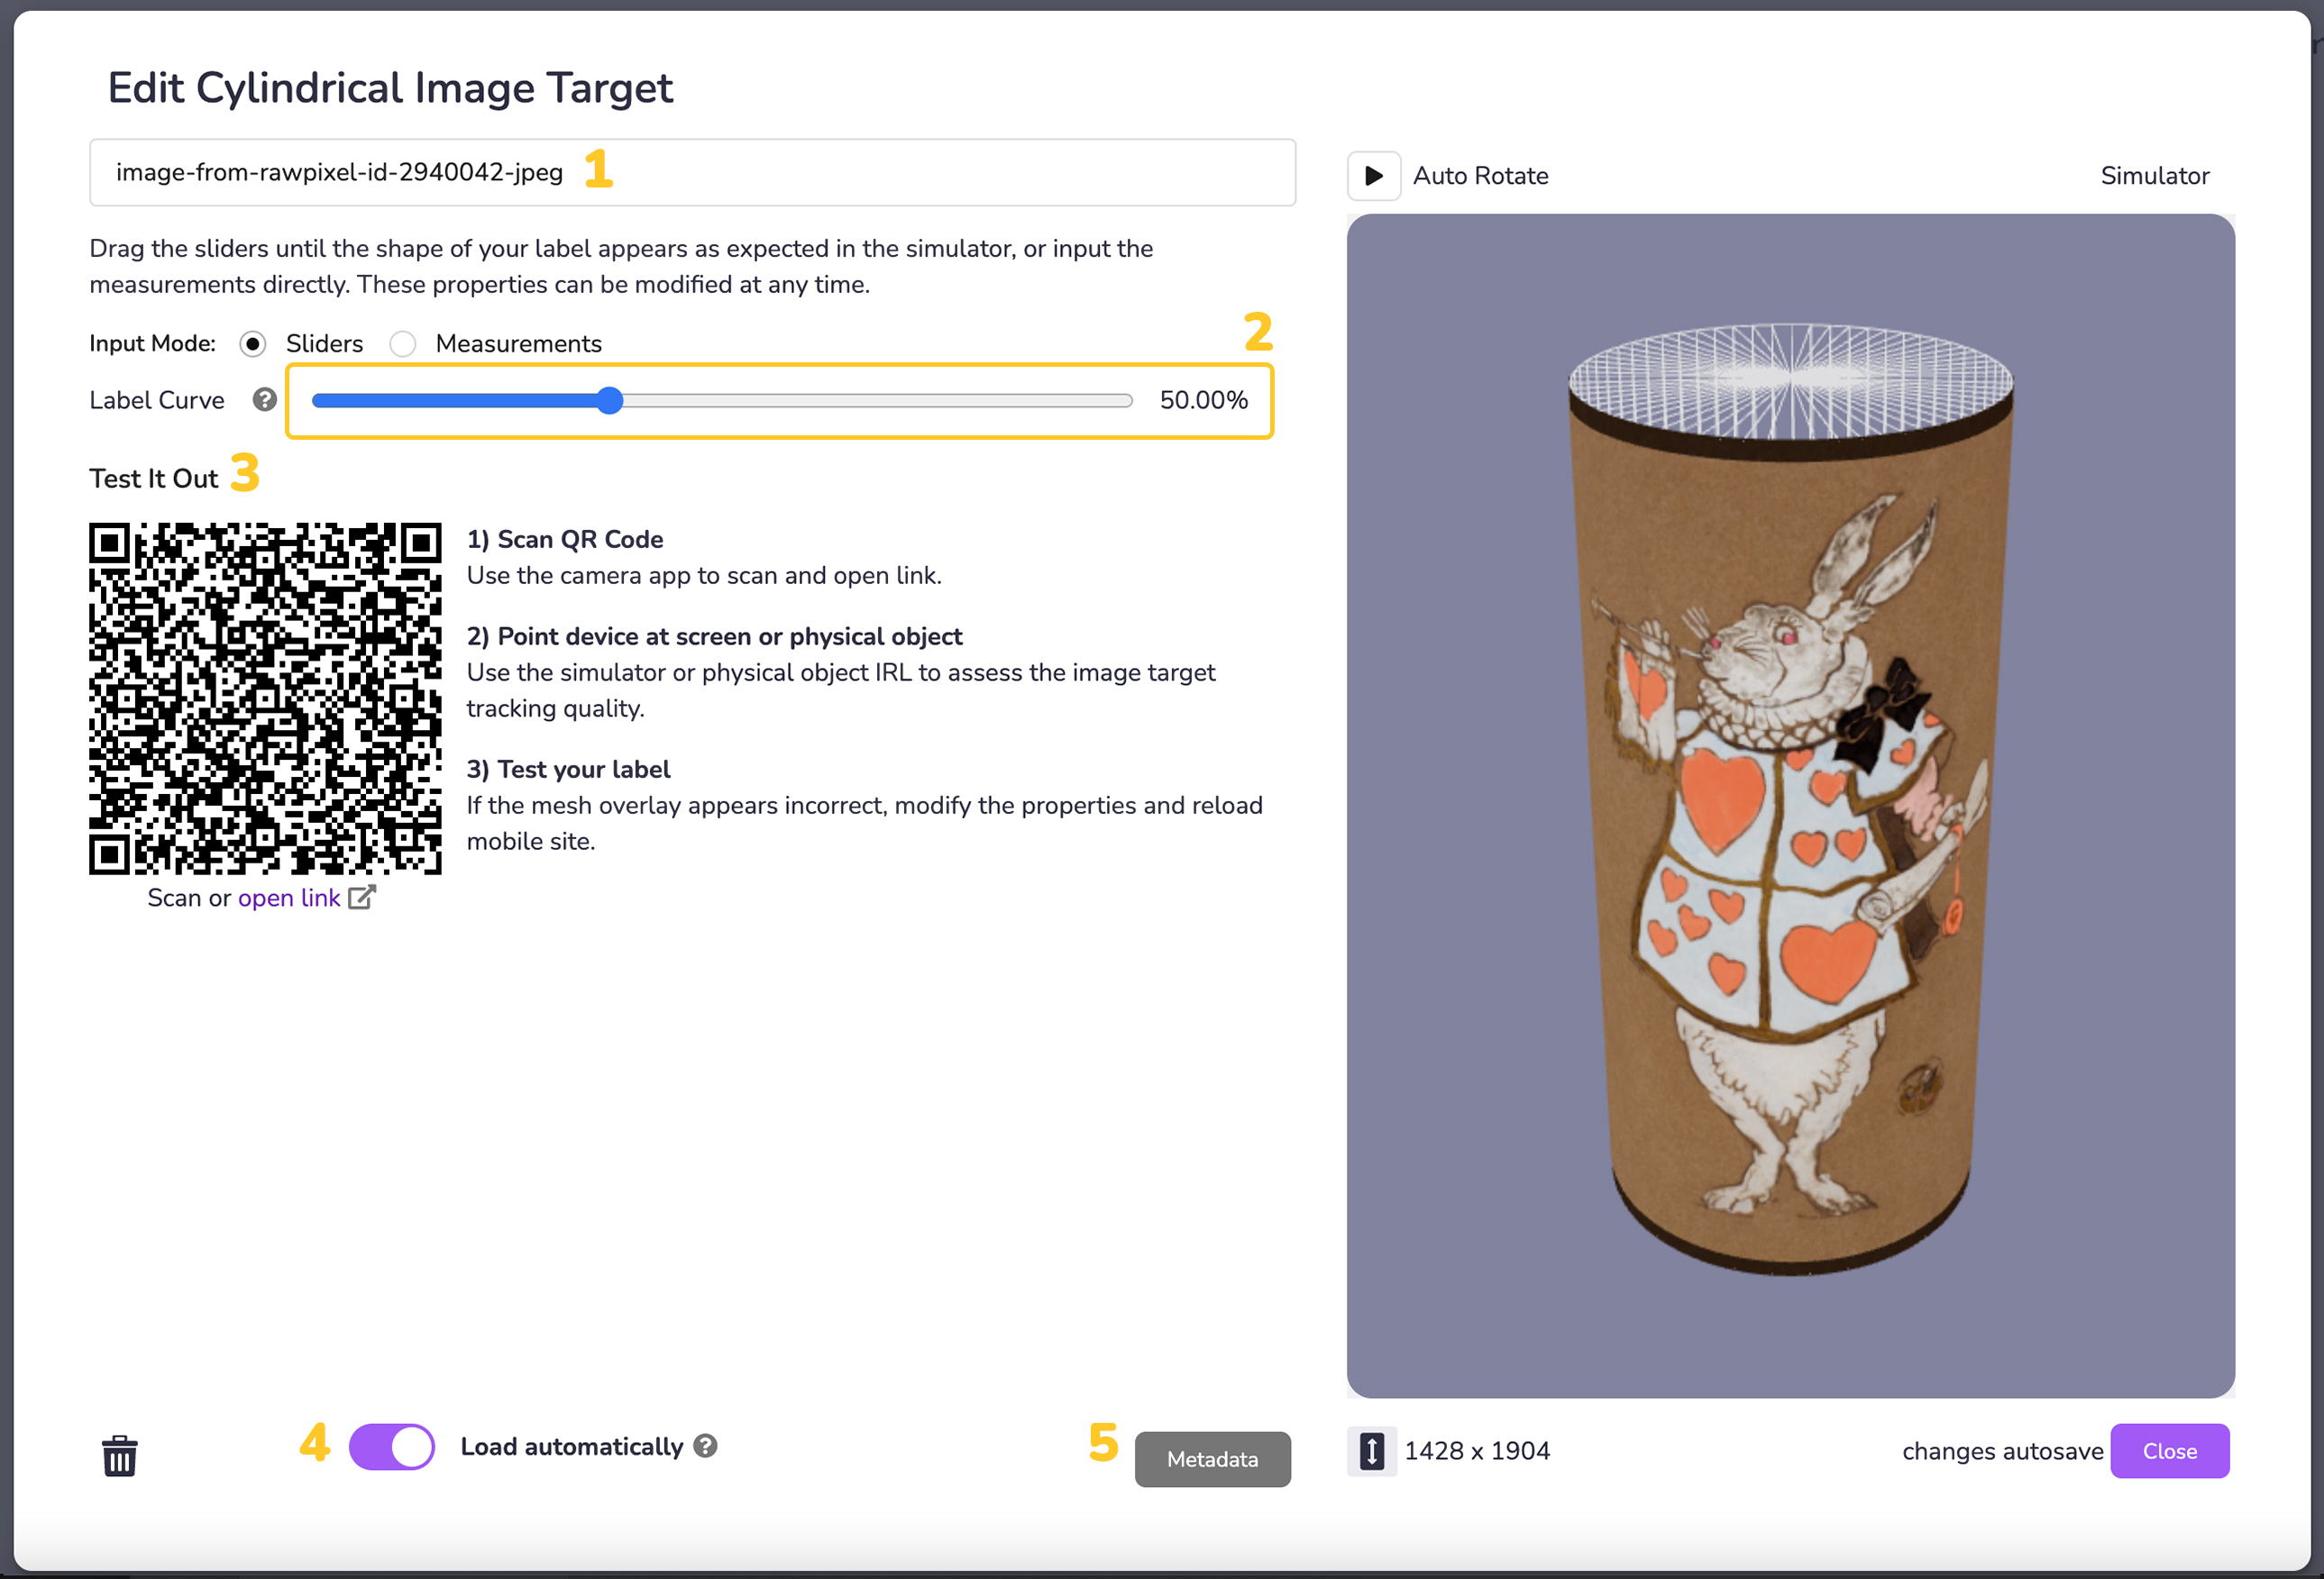Click the QR code image
The width and height of the screenshot is (2324, 1579).
click(265, 698)
